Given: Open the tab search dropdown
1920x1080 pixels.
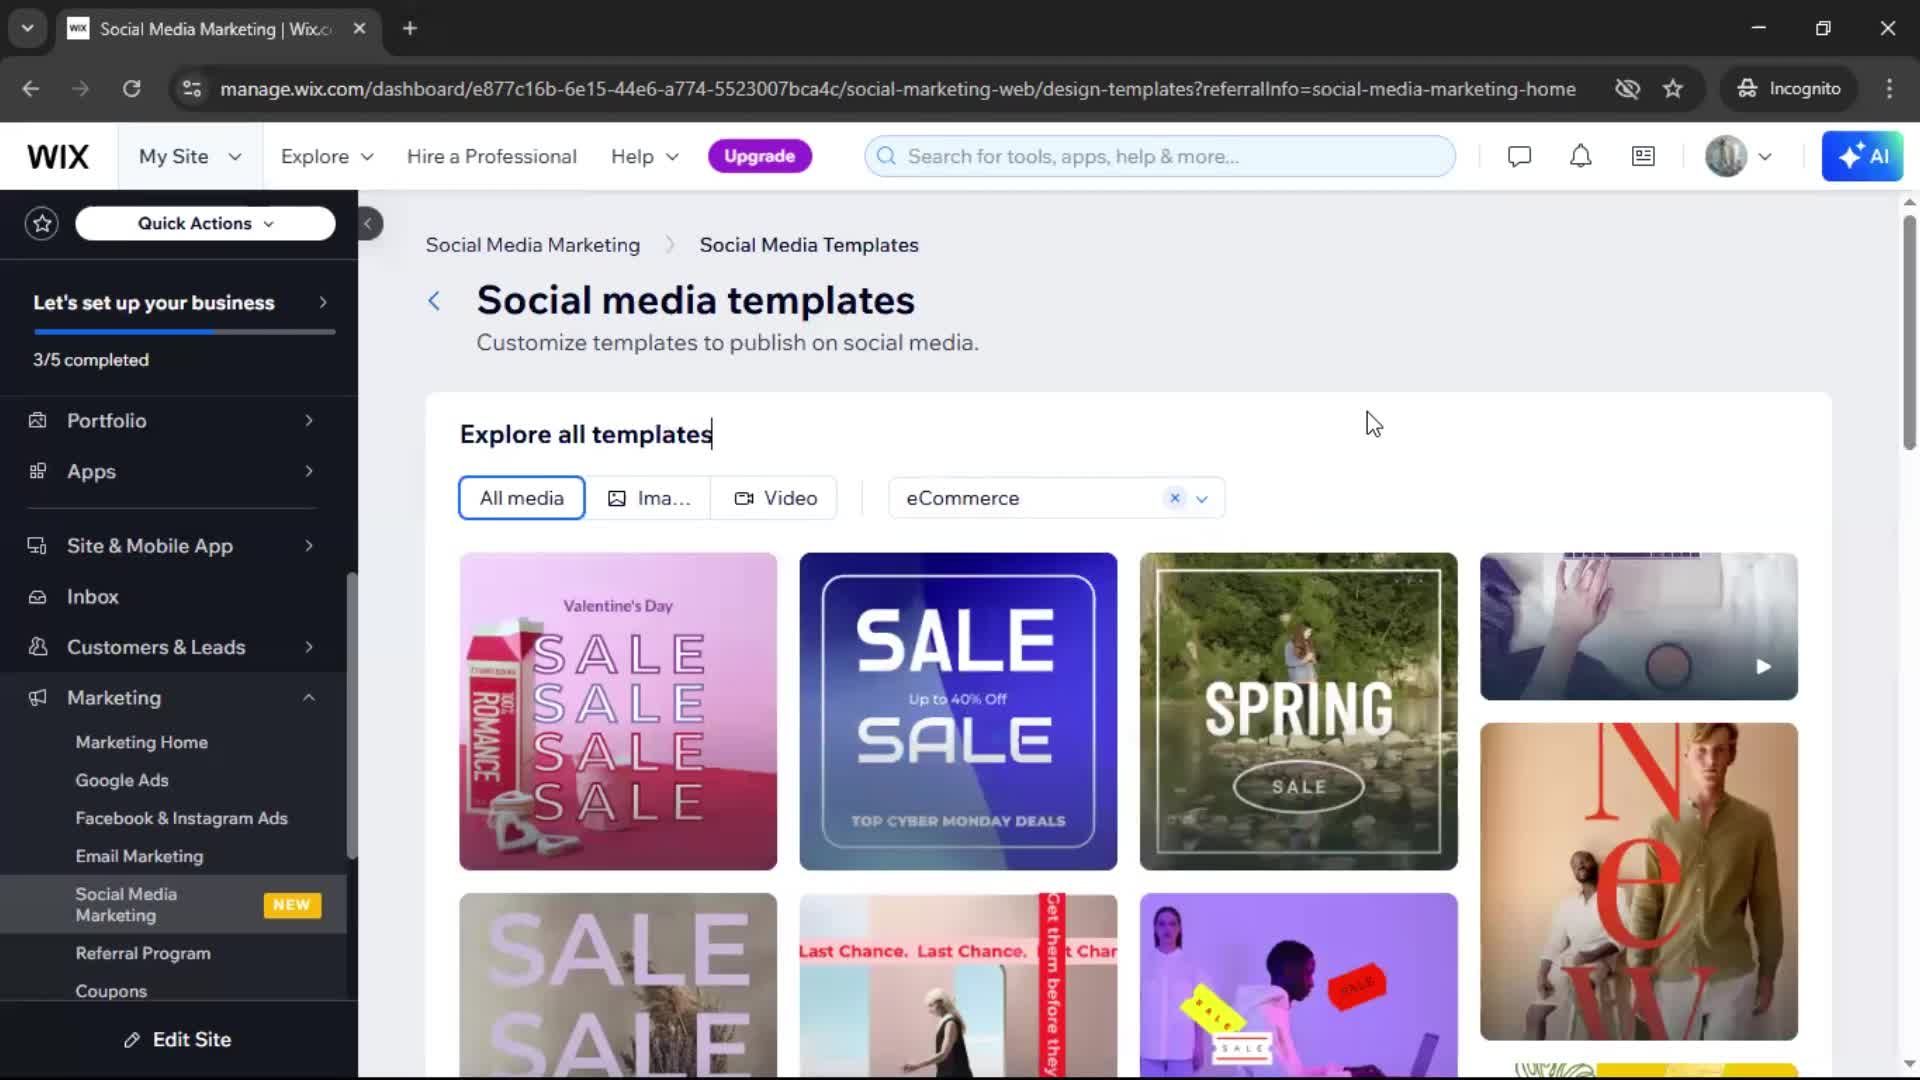Looking at the screenshot, I should [x=27, y=28].
